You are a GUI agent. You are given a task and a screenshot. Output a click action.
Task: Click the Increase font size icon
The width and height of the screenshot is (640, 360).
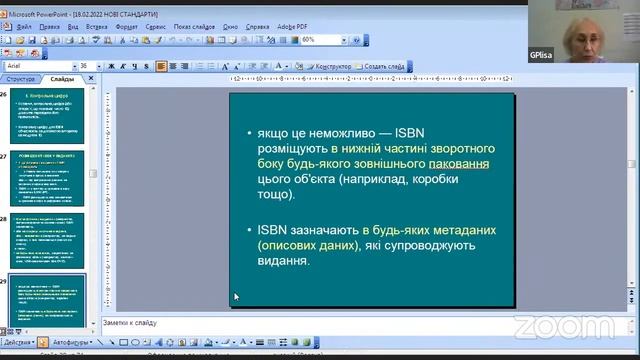pos(224,66)
